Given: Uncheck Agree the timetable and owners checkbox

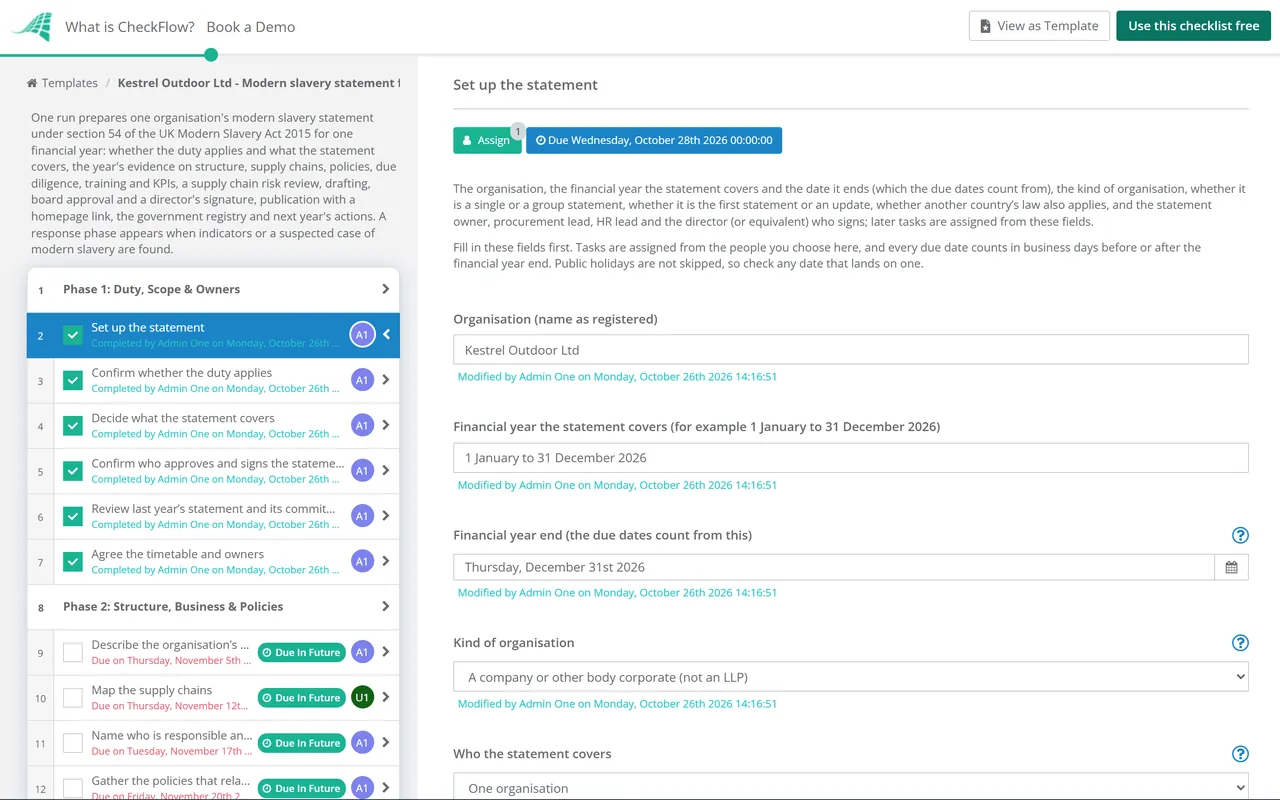Looking at the screenshot, I should tap(73, 562).
